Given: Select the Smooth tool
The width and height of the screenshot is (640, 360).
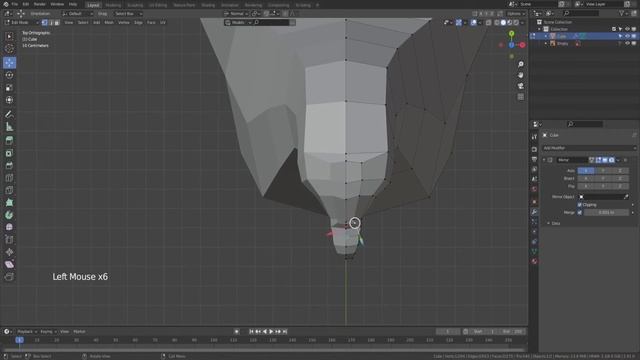Looking at the screenshot, I should (x=9, y=227).
